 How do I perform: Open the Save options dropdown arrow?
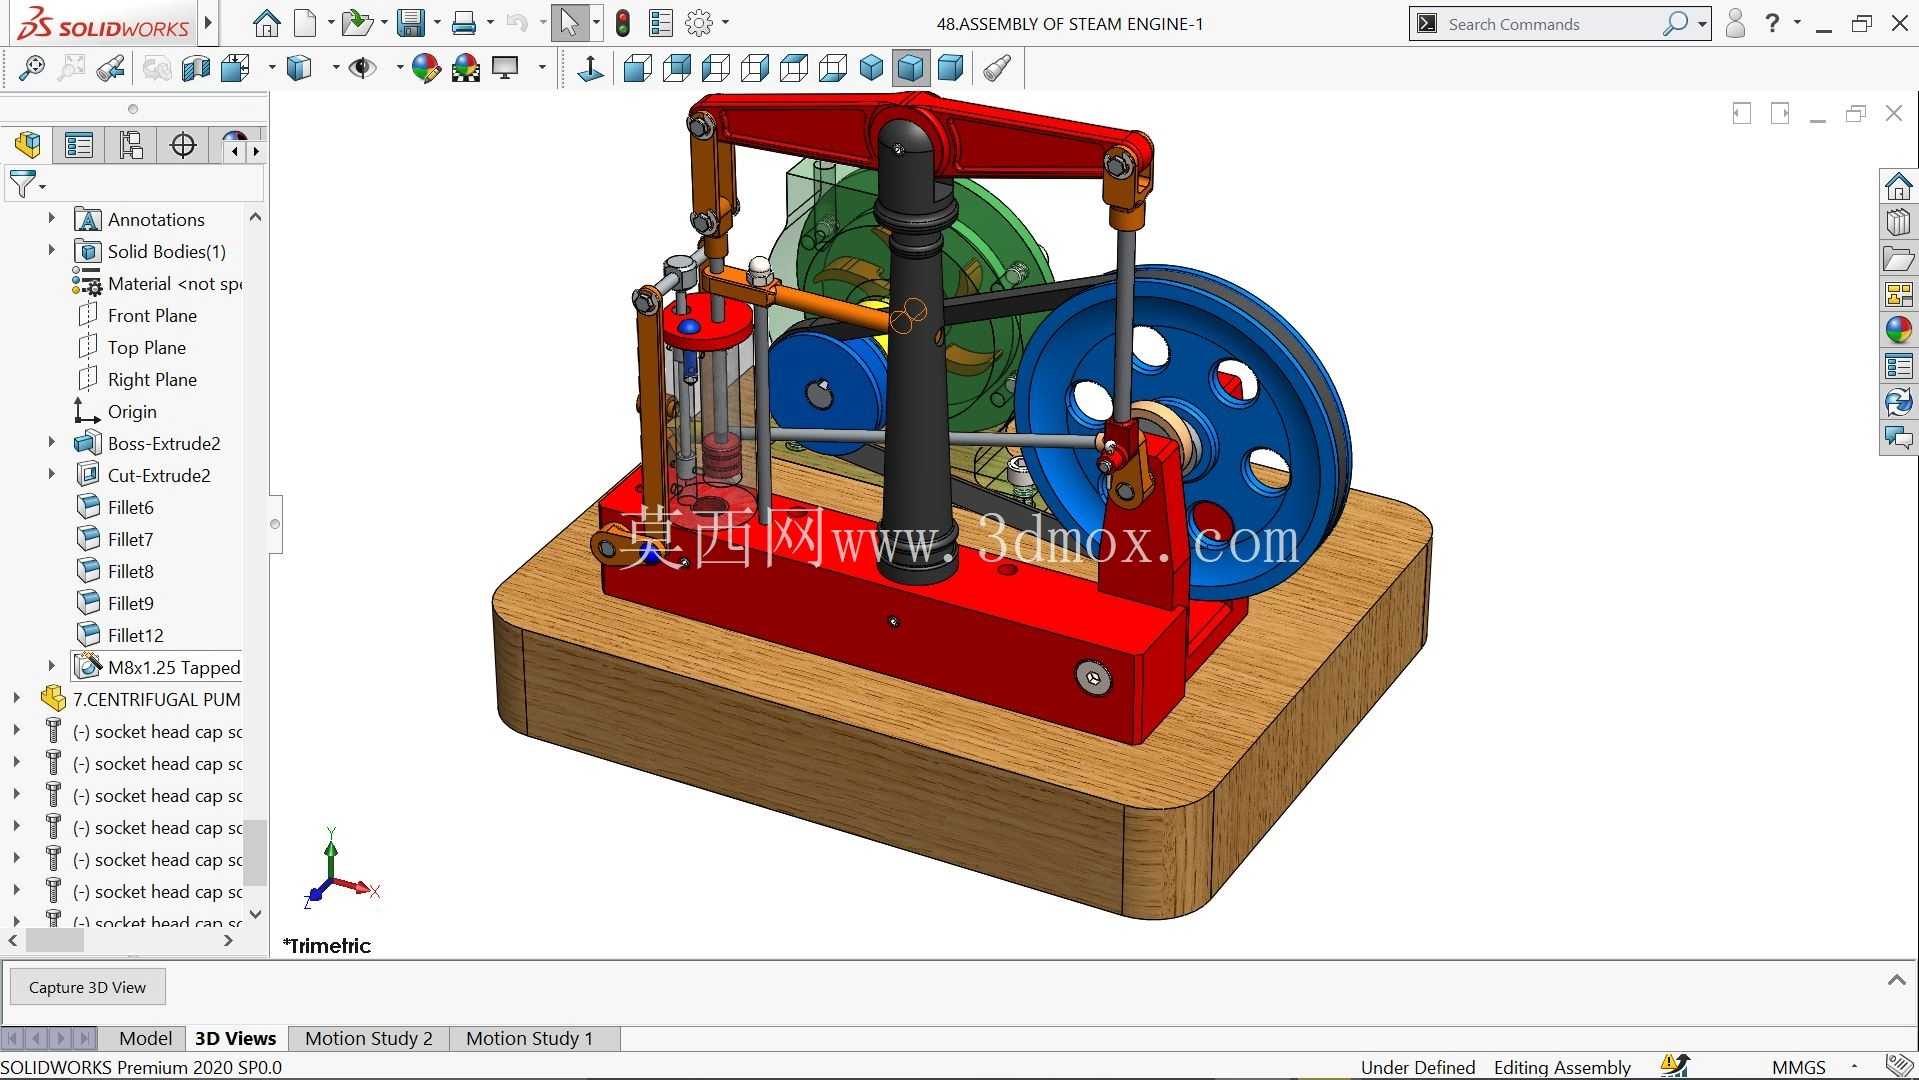point(437,23)
